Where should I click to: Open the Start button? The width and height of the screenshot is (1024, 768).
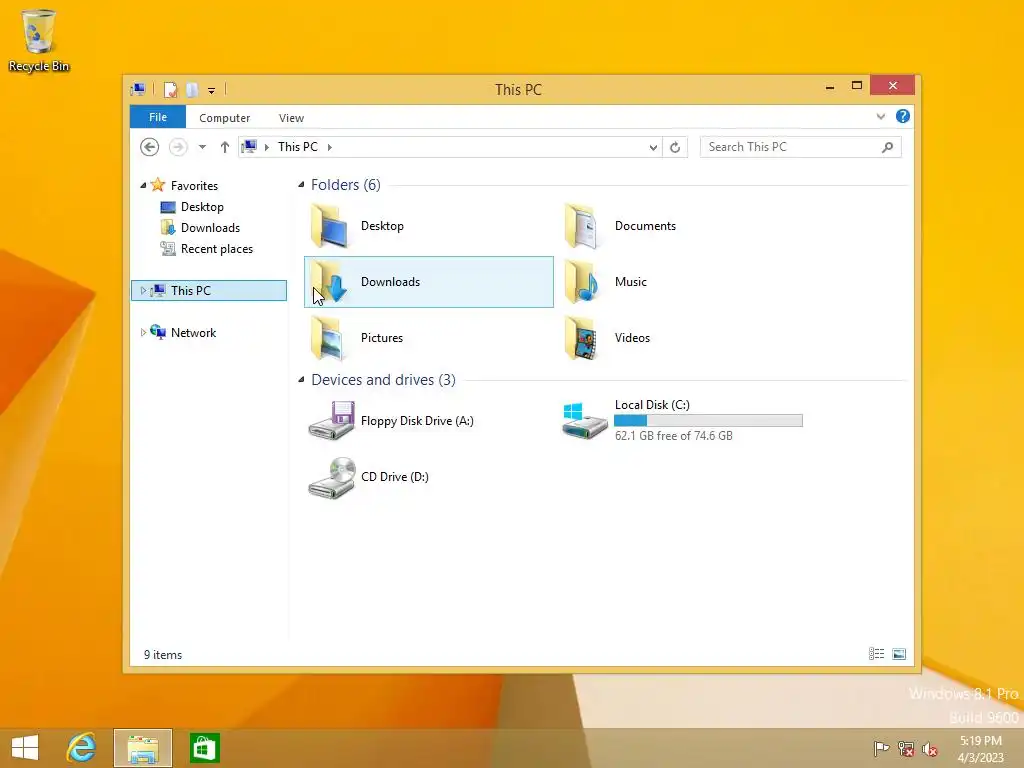pyautogui.click(x=25, y=748)
